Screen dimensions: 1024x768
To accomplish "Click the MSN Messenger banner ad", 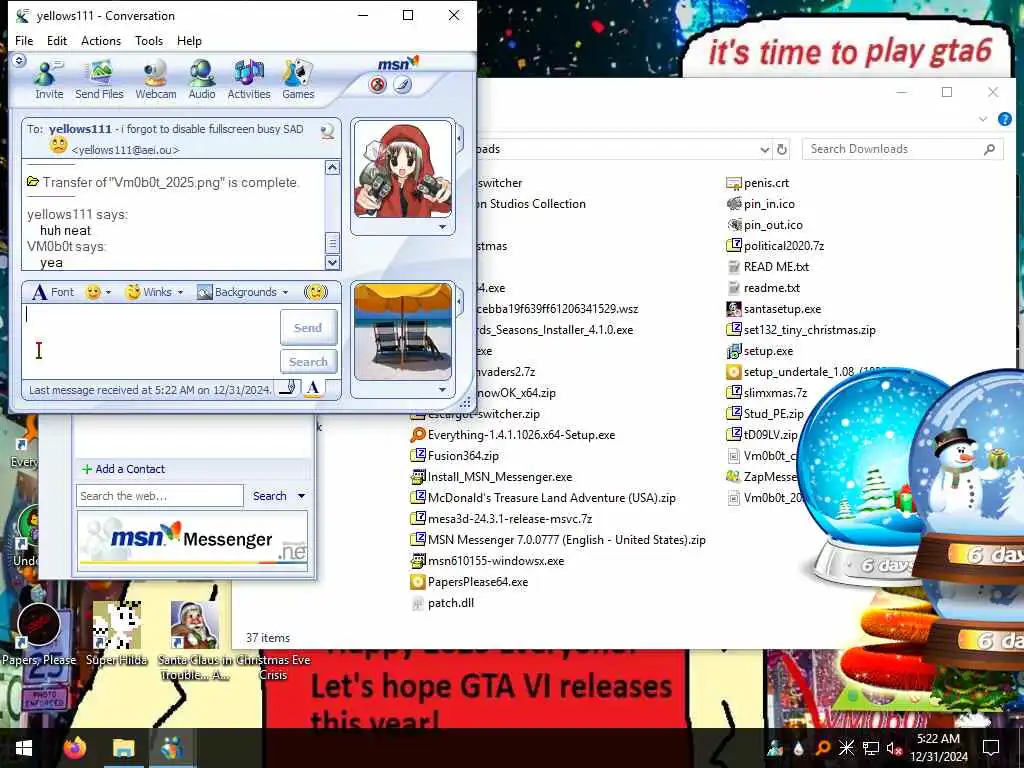I will click(192, 541).
